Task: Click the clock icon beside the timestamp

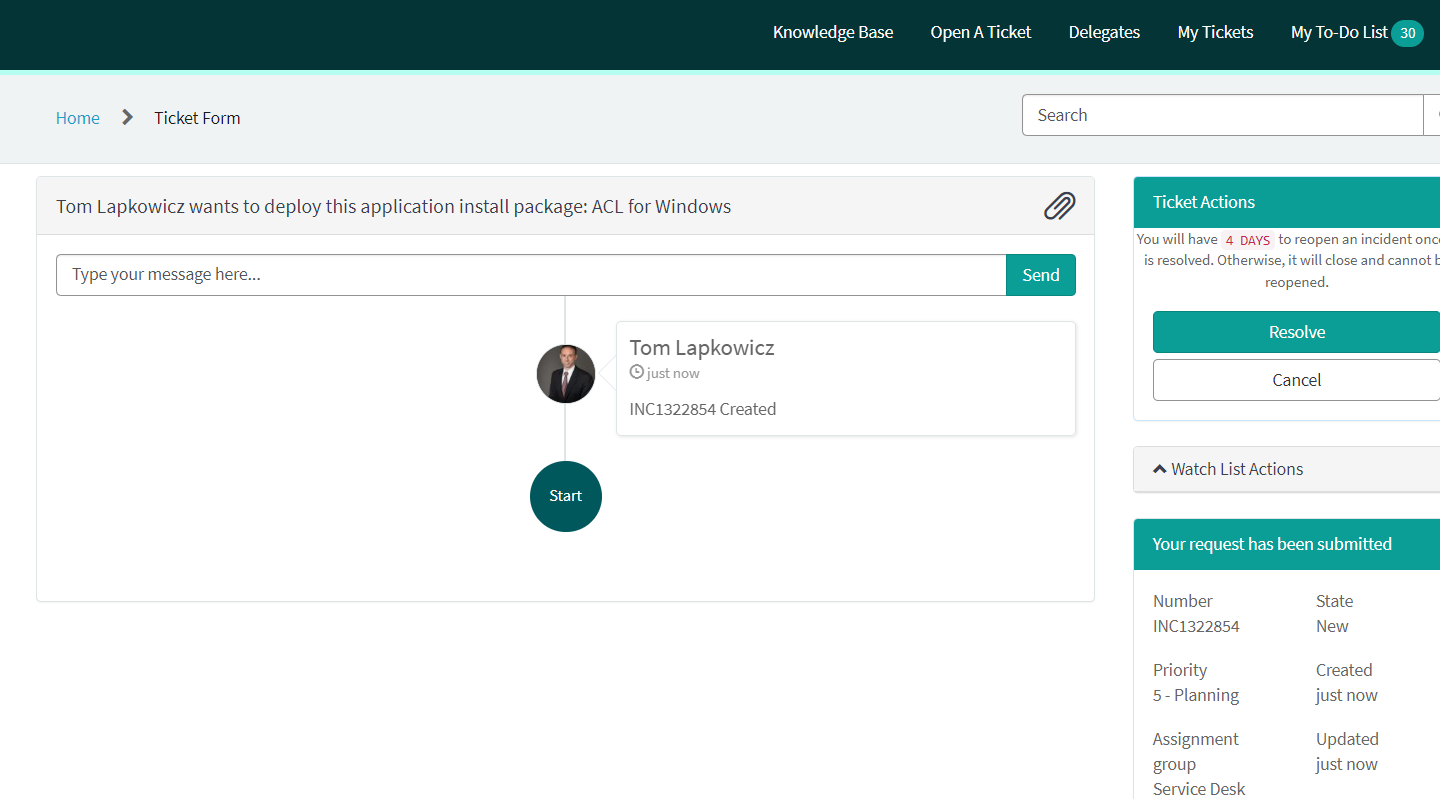Action: (638, 372)
